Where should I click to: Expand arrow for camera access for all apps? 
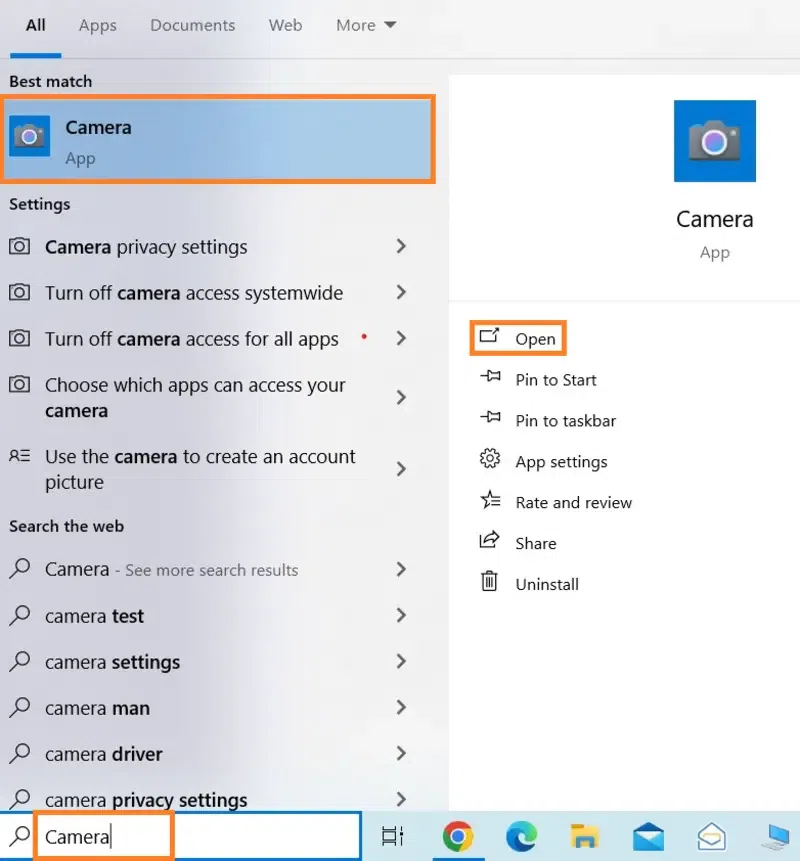coord(401,338)
